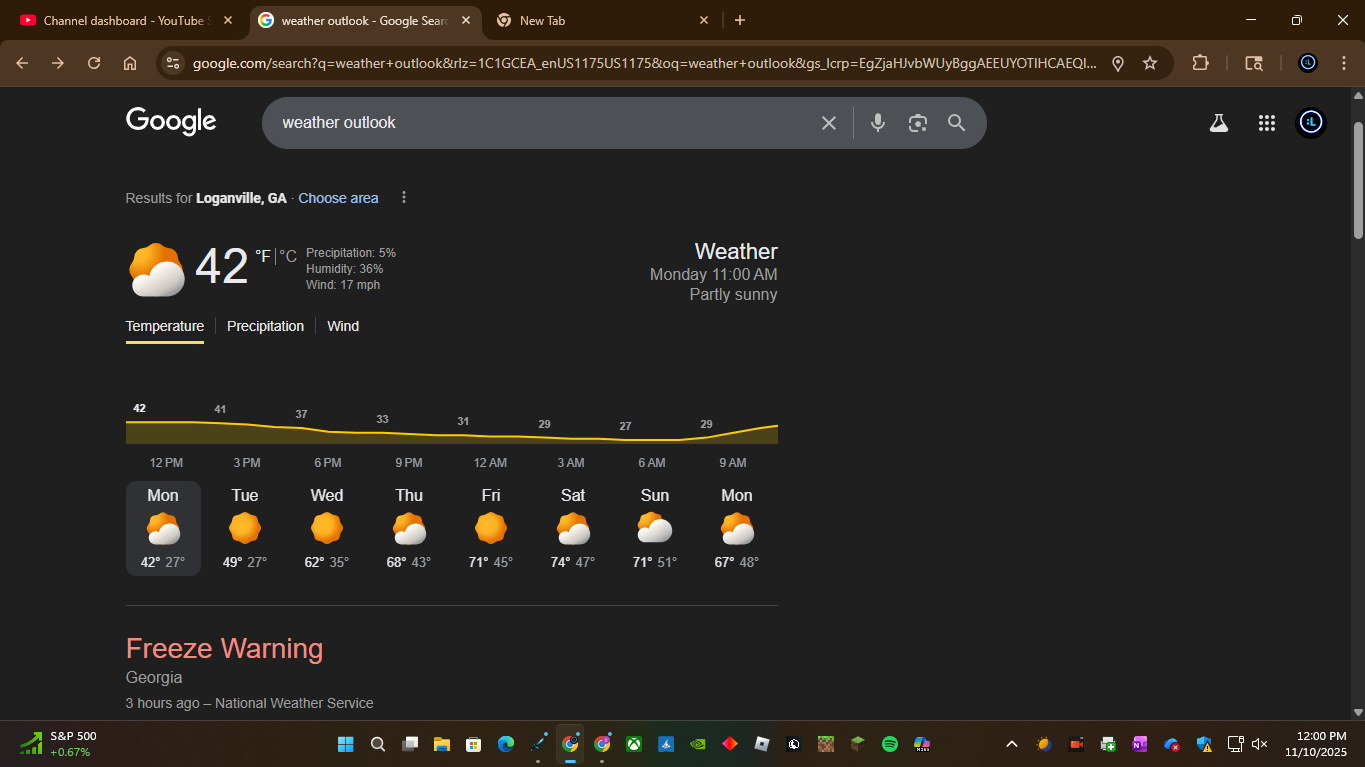Click the Choose area link

pos(338,198)
